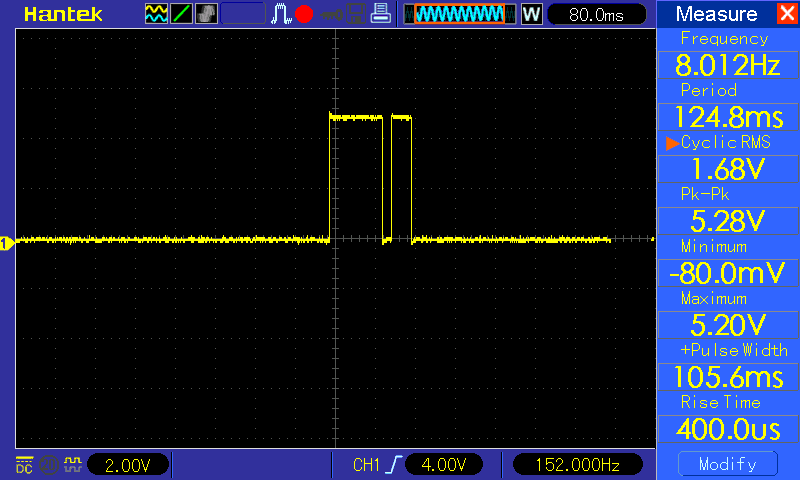Click the Cyclic RMS label
800x480 pixels.
pyautogui.click(x=726, y=142)
